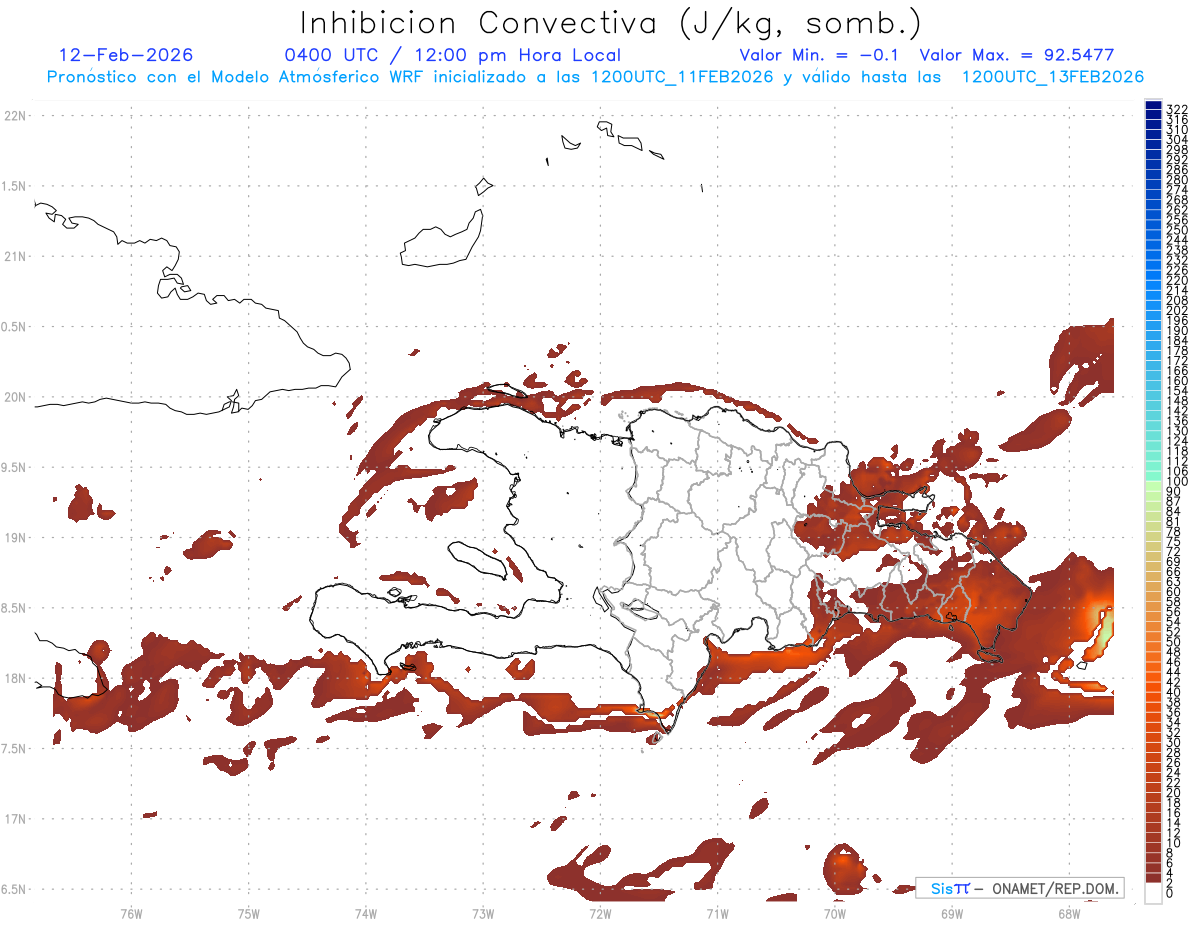1200x927 pixels.
Task: Click the '73W' longitude label
Action: click(x=483, y=913)
